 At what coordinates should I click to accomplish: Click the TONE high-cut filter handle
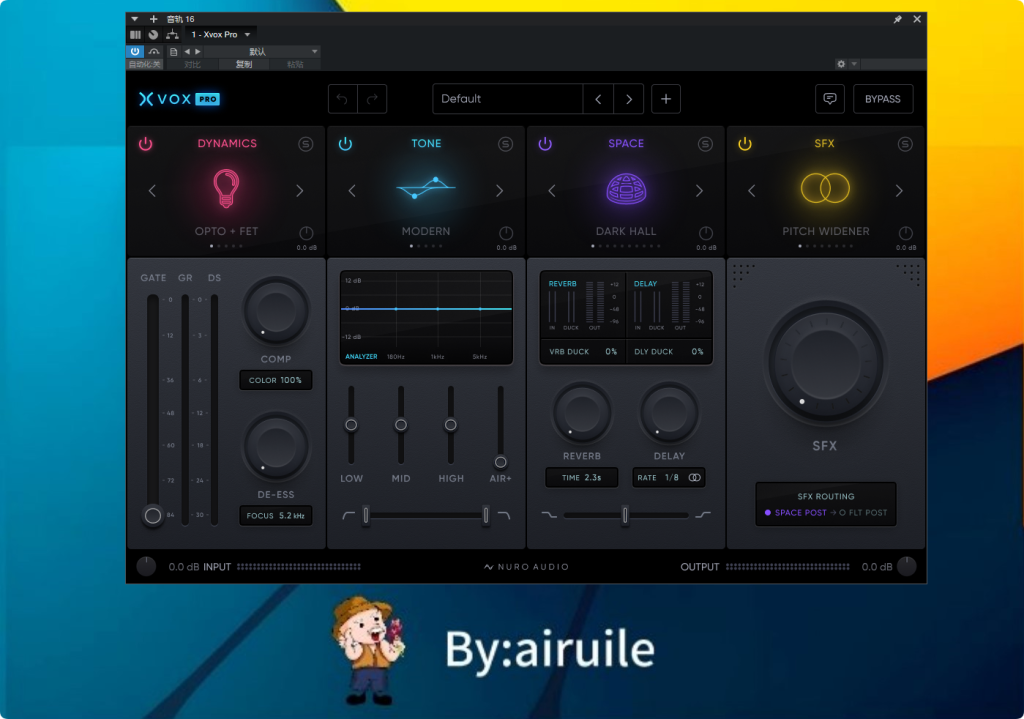pos(486,515)
